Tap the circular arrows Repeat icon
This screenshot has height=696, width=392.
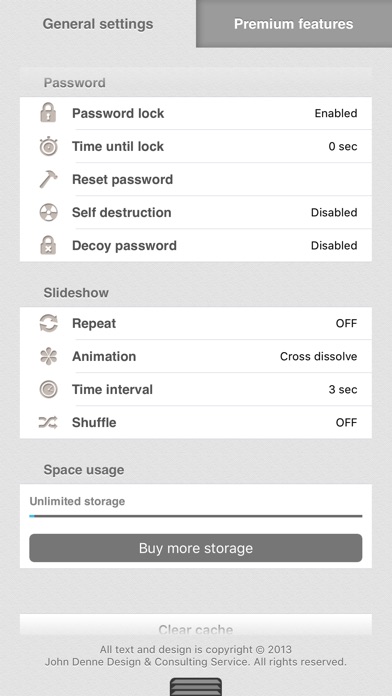48,323
